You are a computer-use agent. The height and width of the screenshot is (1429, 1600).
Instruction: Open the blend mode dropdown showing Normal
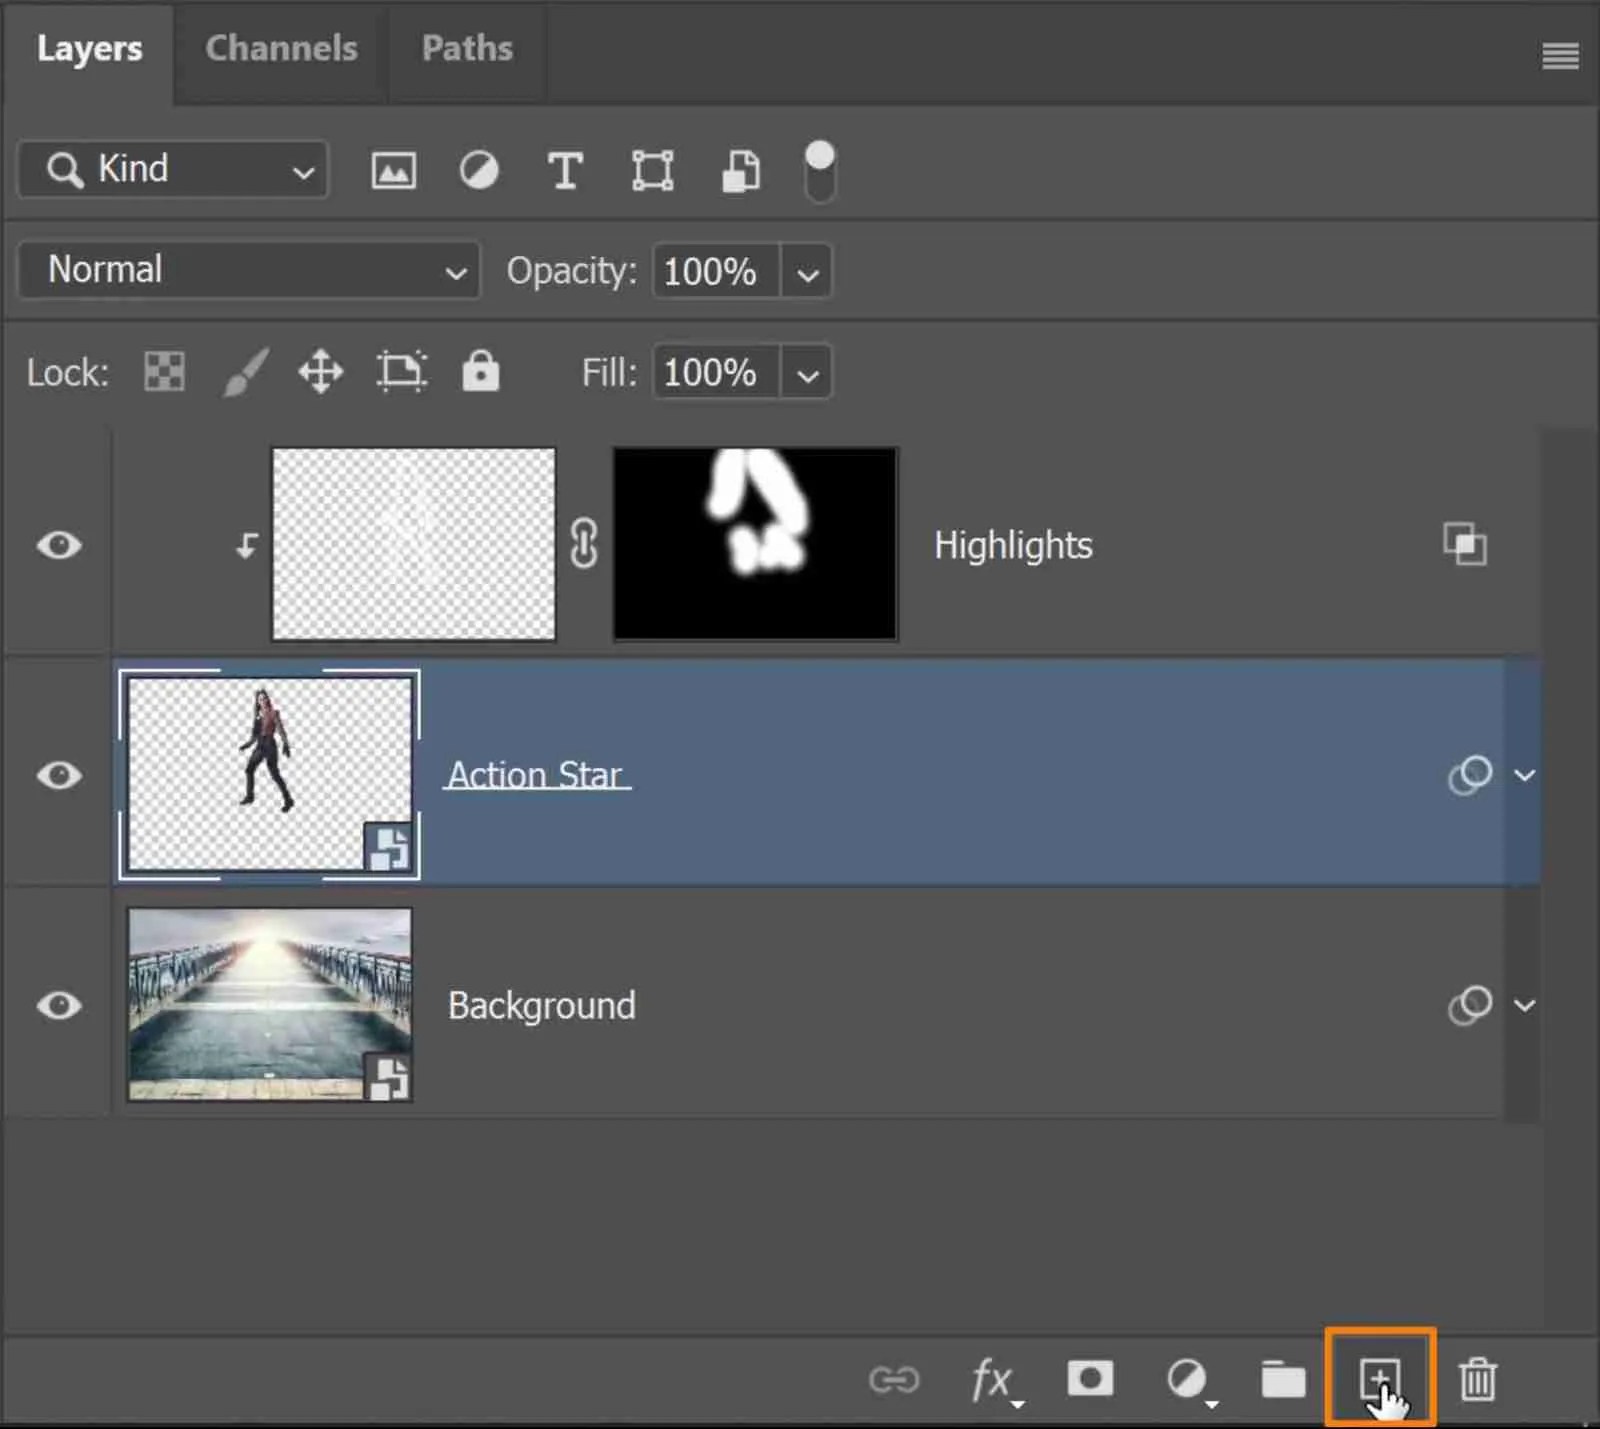click(x=248, y=270)
